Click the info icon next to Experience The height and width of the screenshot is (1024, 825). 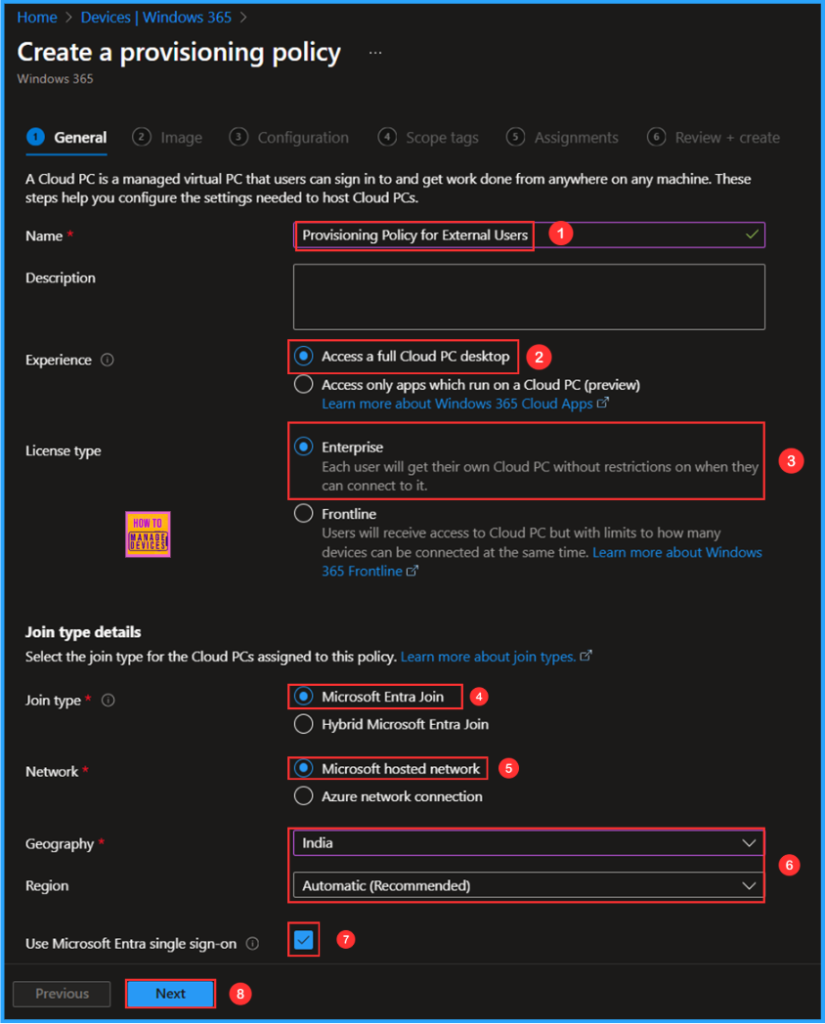(108, 359)
